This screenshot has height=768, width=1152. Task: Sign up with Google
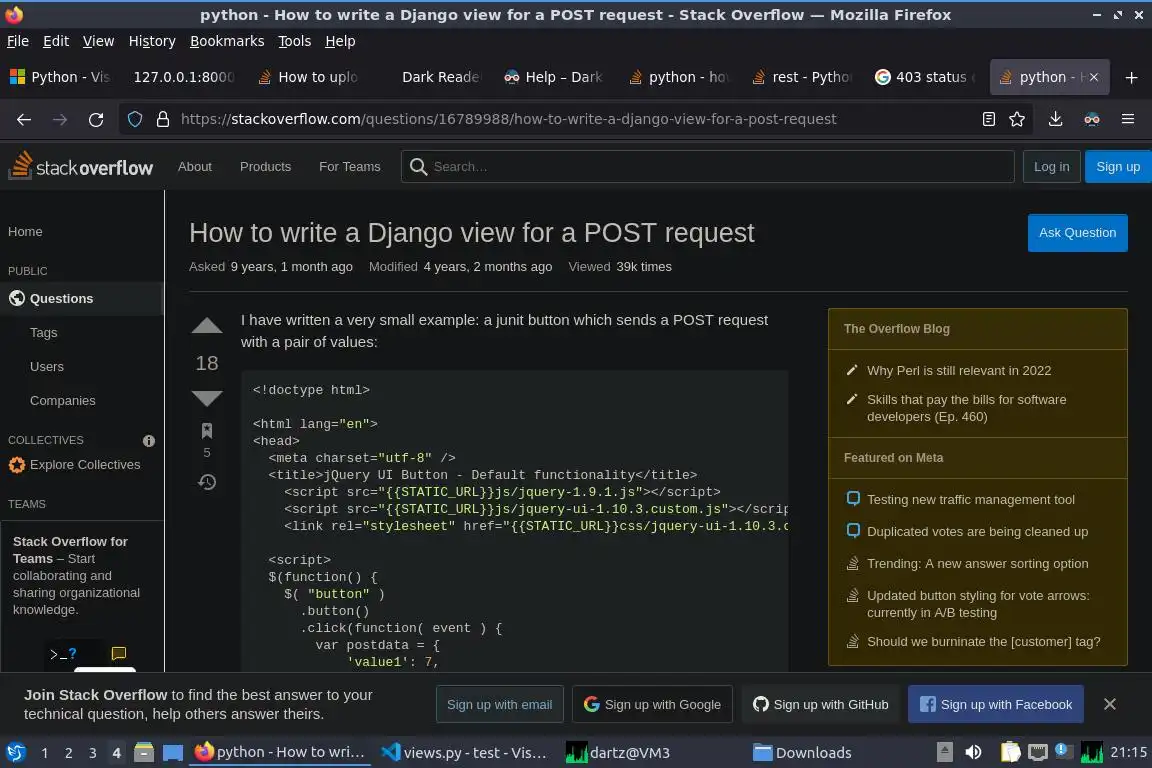point(652,704)
